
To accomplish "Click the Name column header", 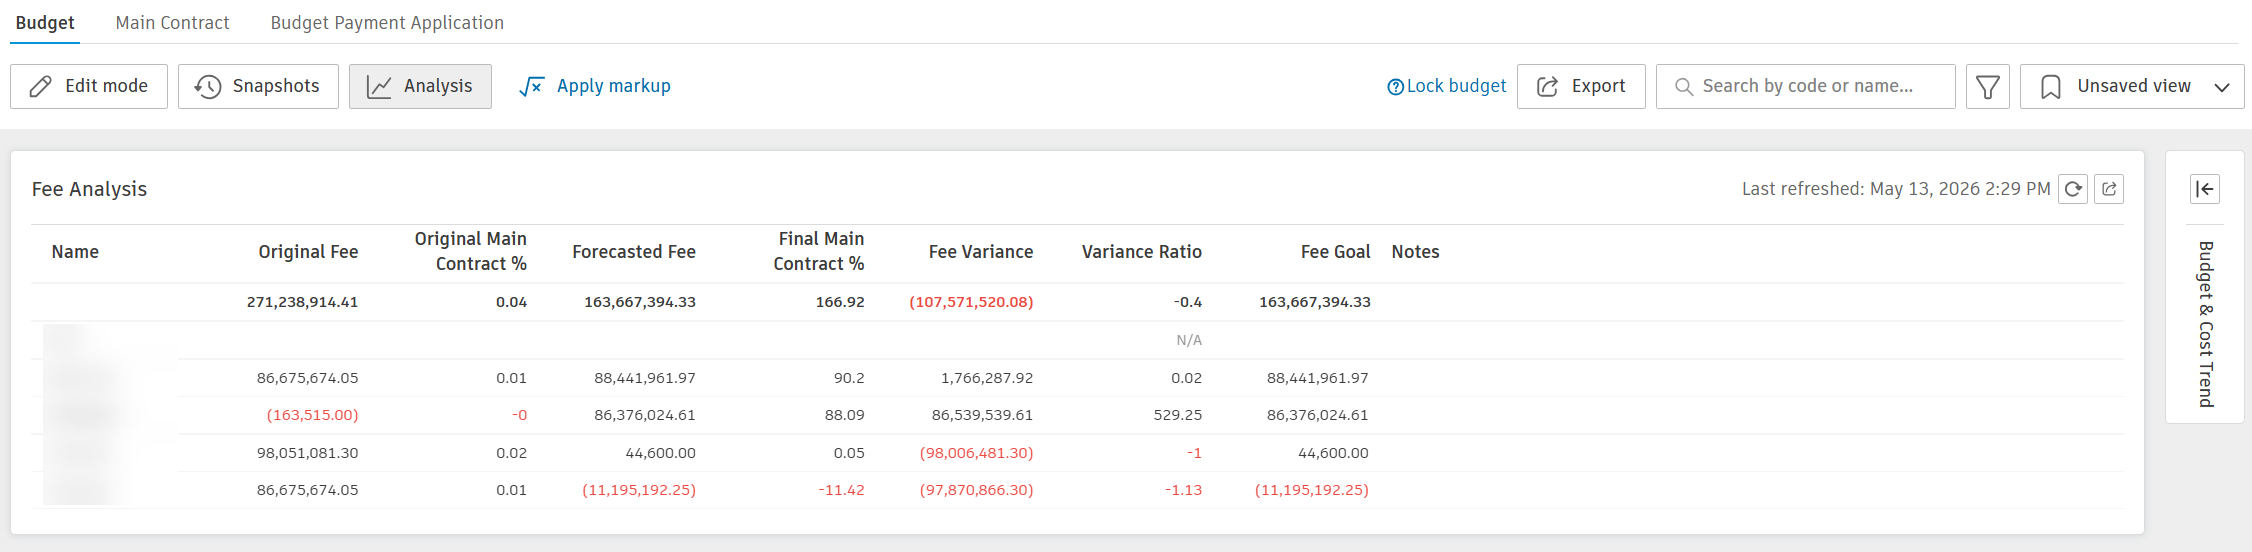I will 75,252.
